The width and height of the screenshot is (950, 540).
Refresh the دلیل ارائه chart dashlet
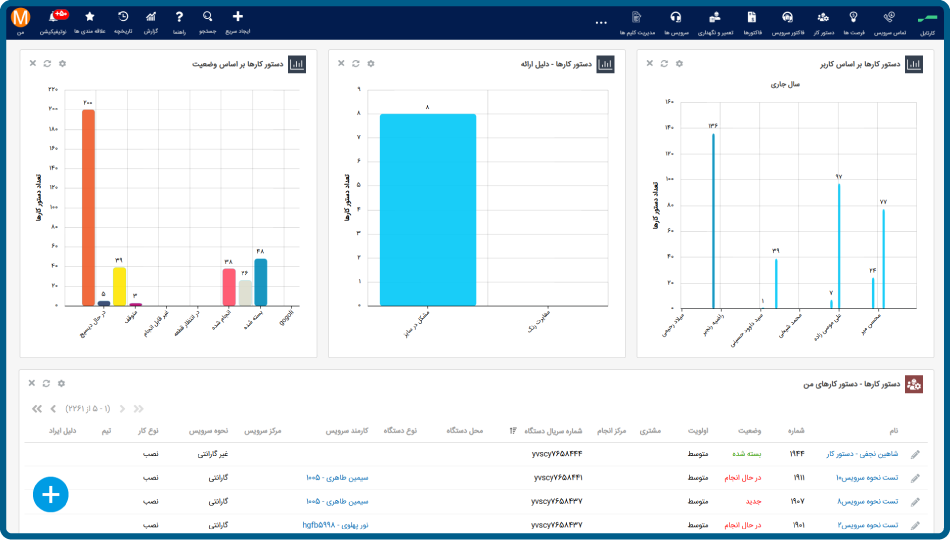click(x=356, y=64)
